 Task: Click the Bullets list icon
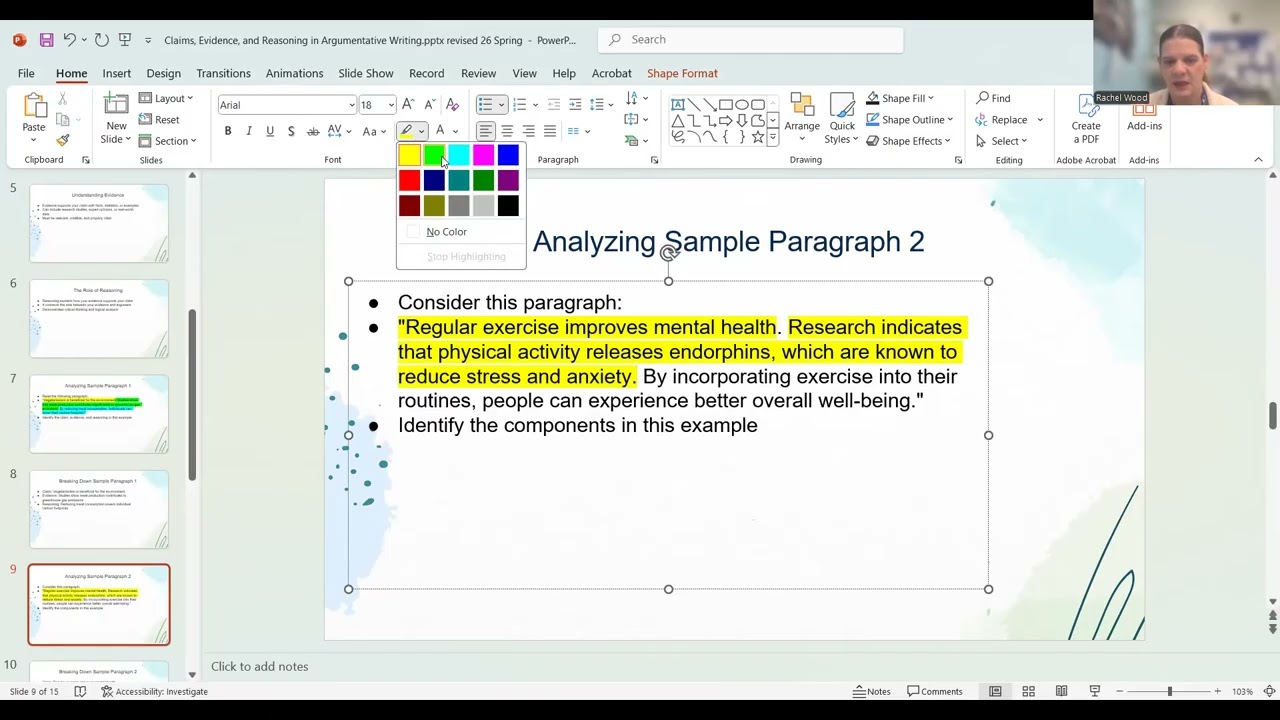coord(485,105)
